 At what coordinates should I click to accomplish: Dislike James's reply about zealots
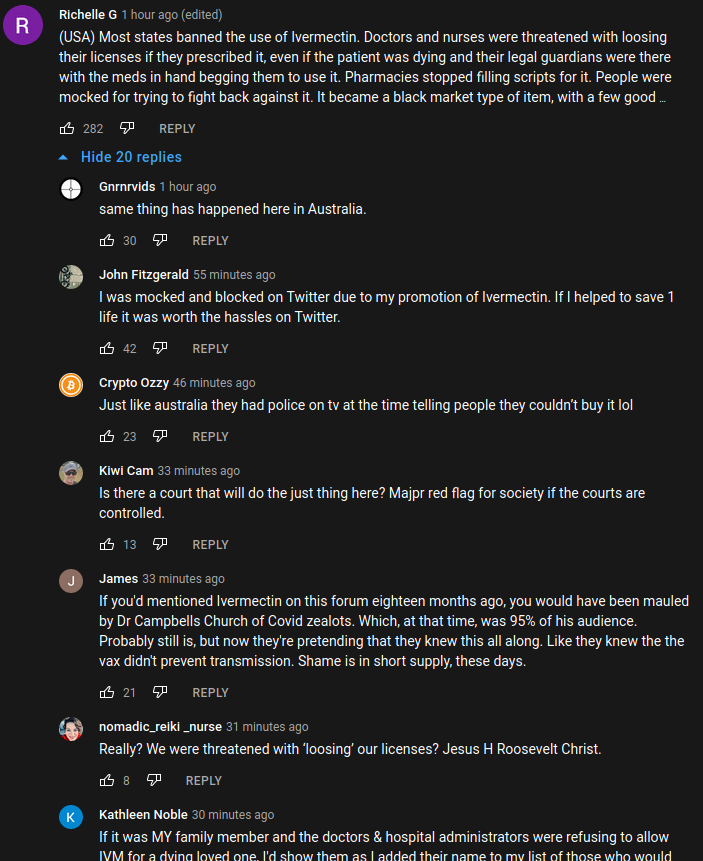pos(160,692)
